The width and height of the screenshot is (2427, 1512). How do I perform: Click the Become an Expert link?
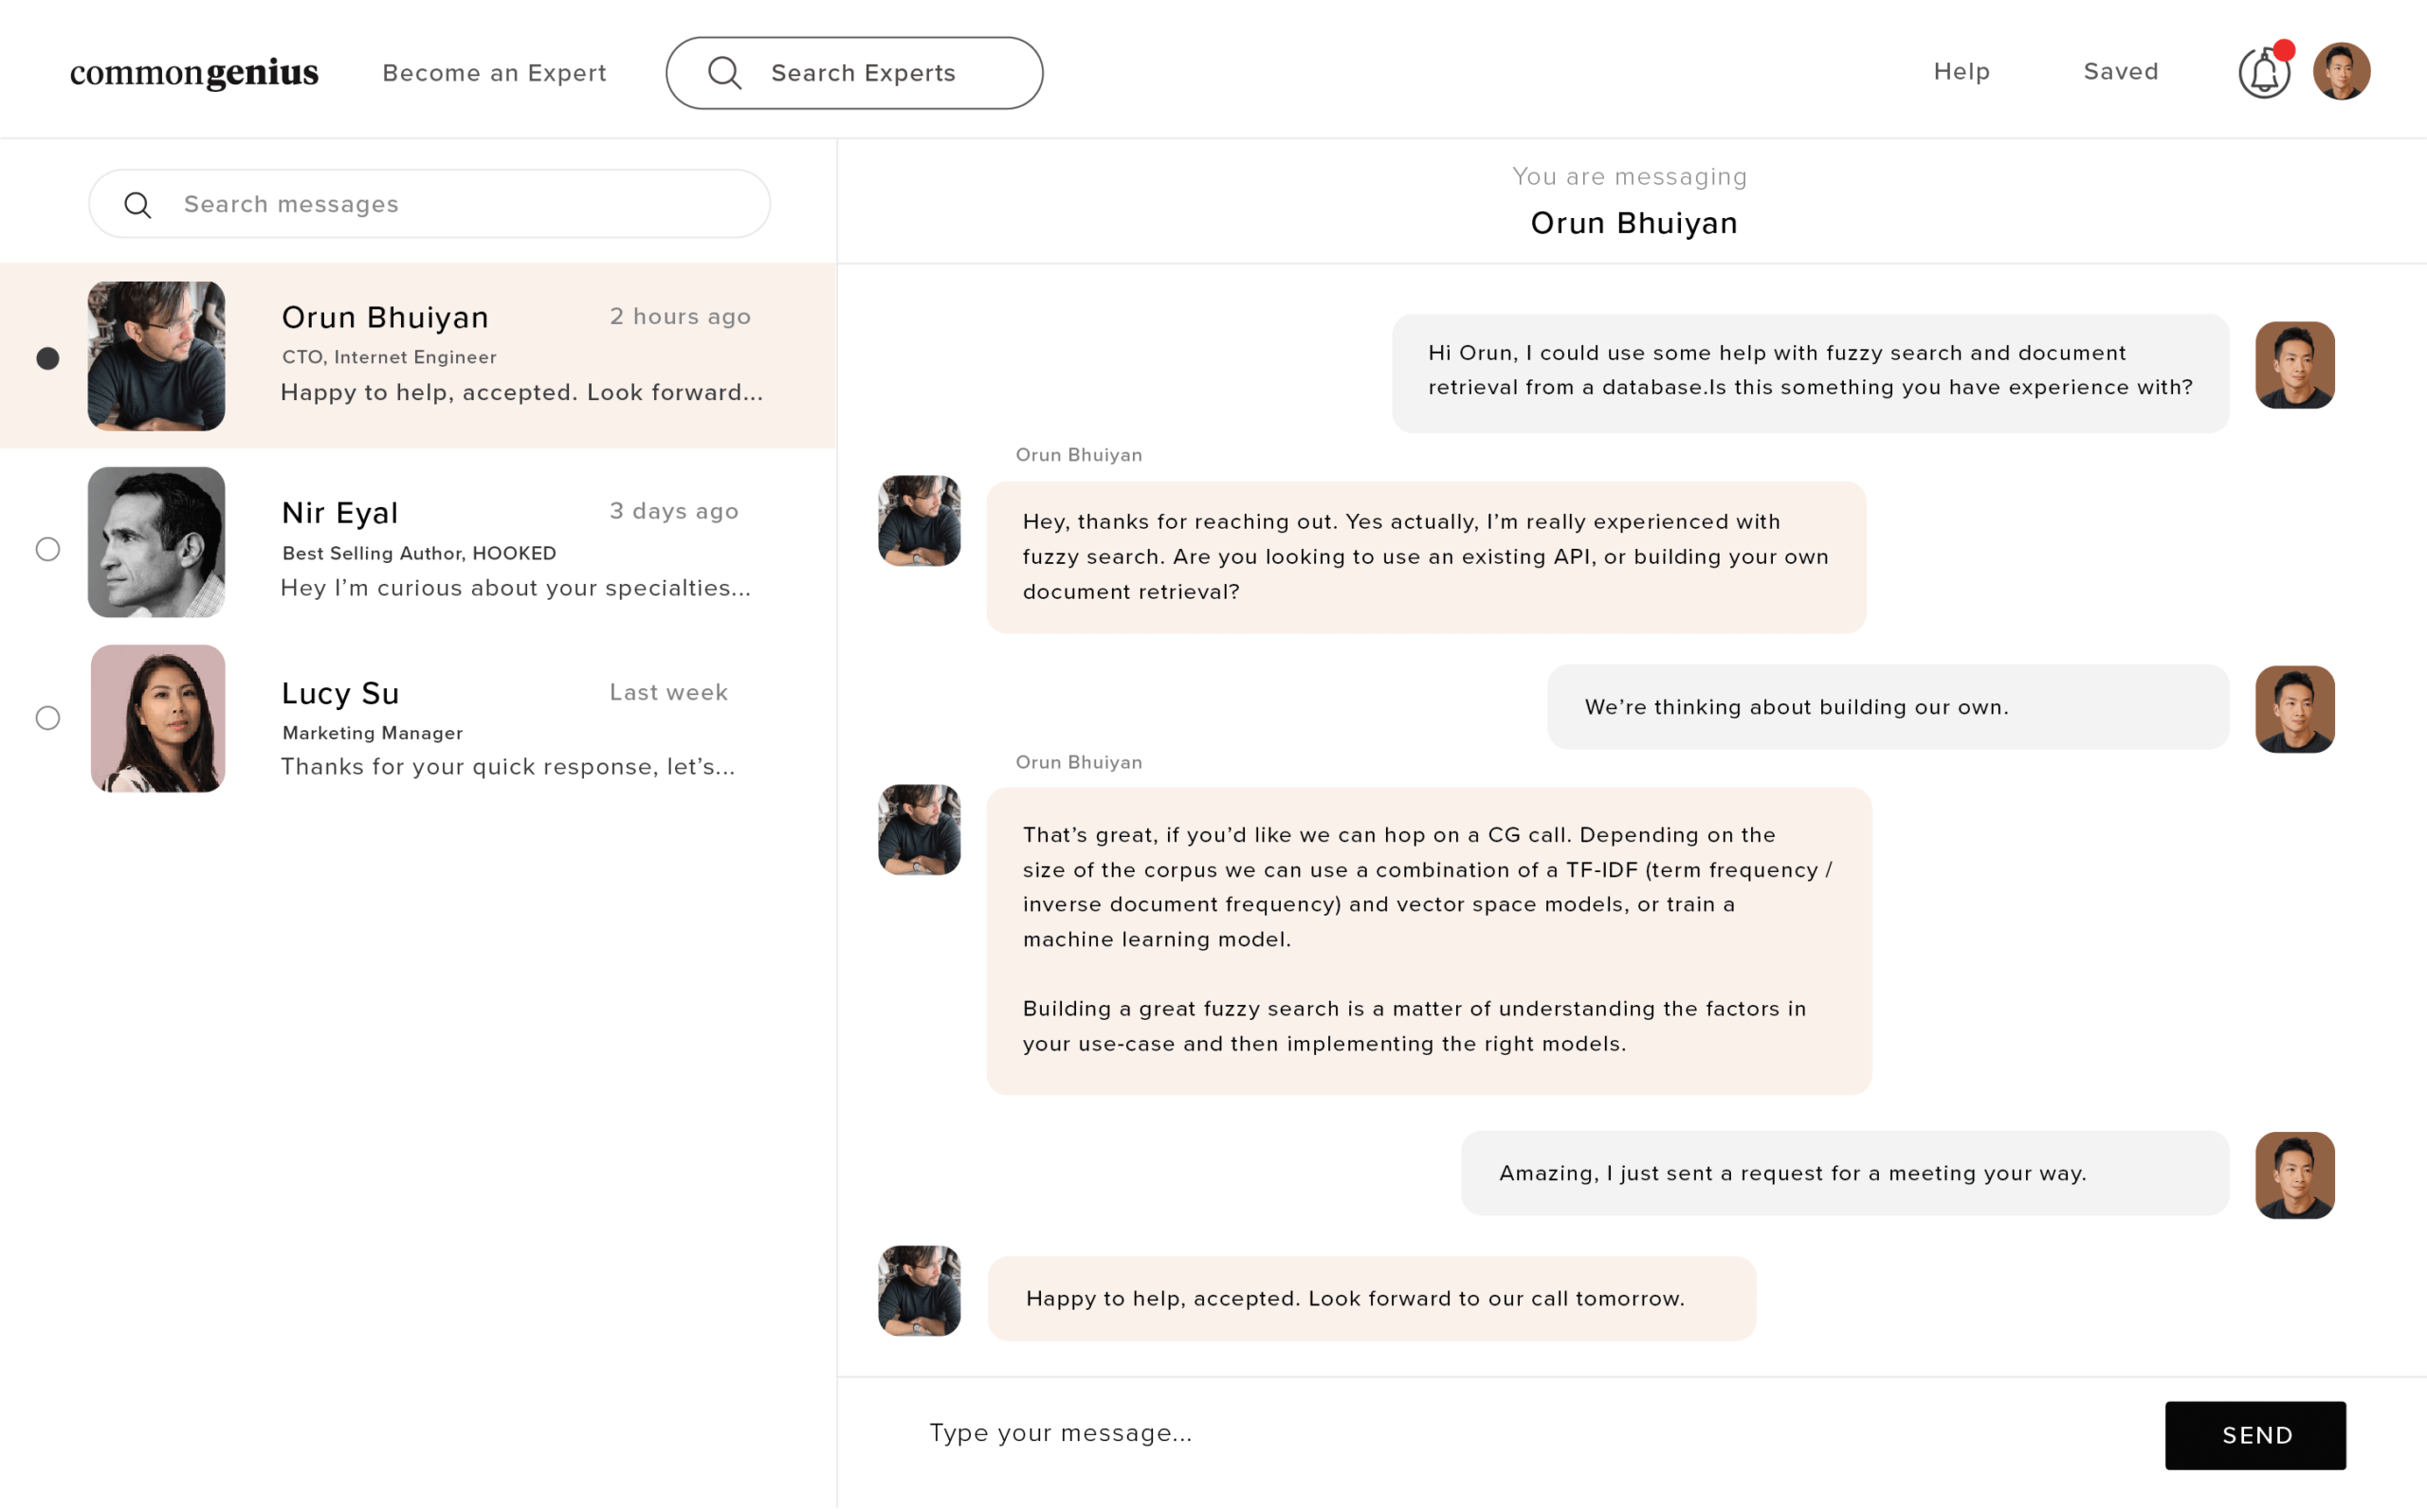[494, 73]
